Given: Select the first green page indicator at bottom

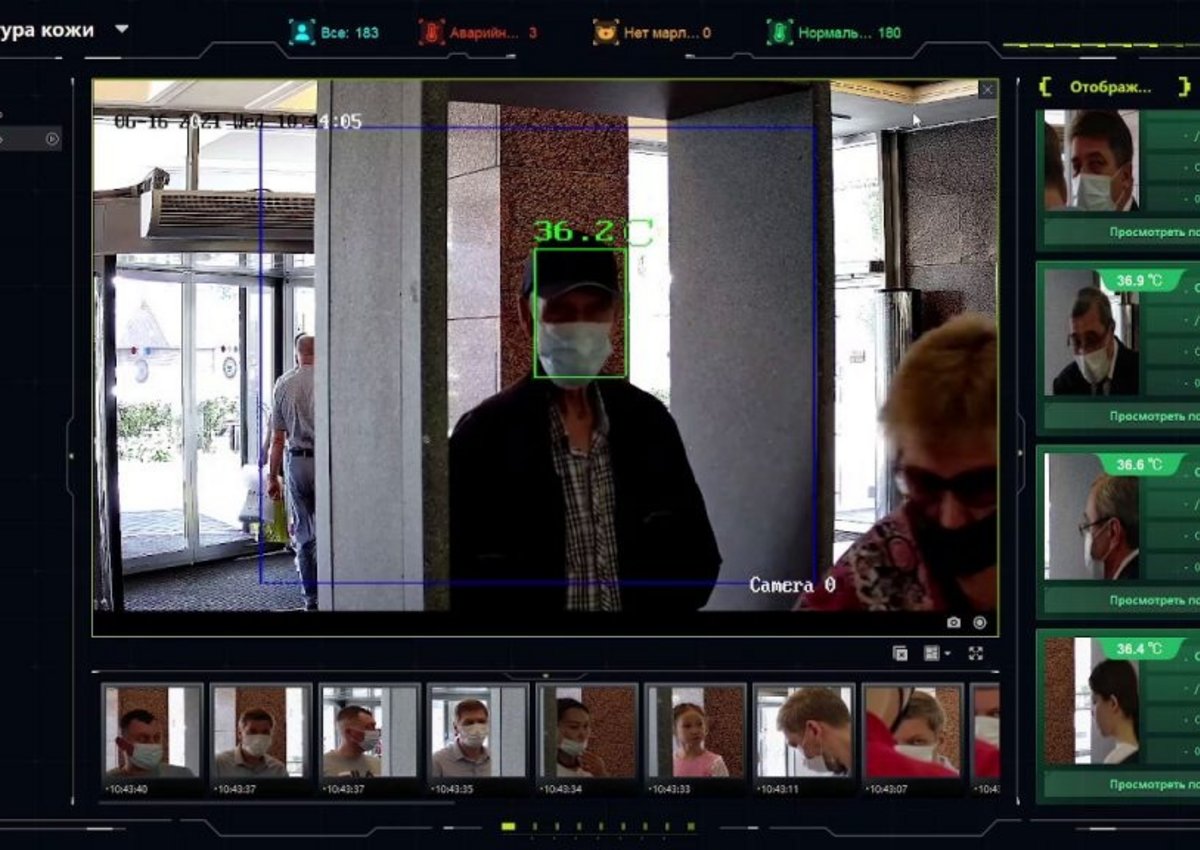Looking at the screenshot, I should point(508,827).
